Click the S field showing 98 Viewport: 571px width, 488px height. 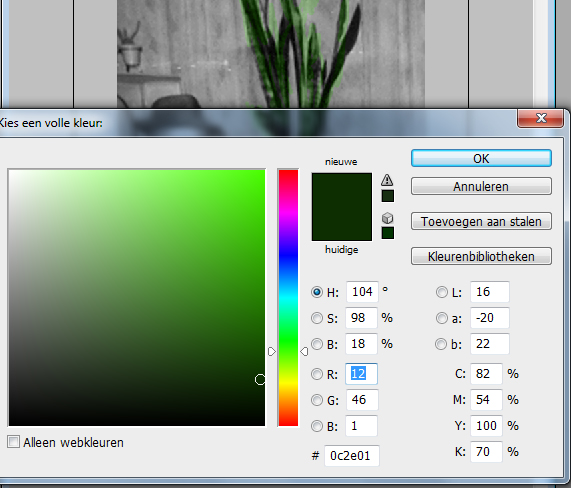click(x=361, y=318)
